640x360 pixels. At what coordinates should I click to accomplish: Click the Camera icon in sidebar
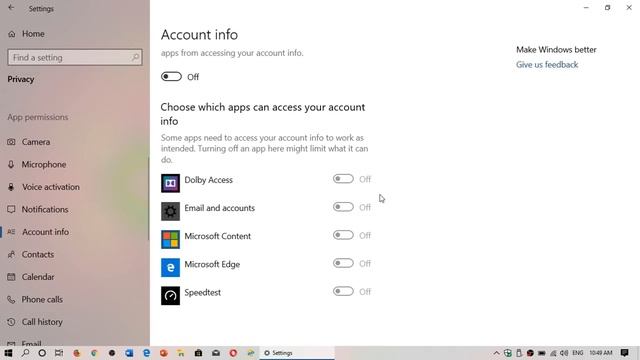click(x=11, y=142)
